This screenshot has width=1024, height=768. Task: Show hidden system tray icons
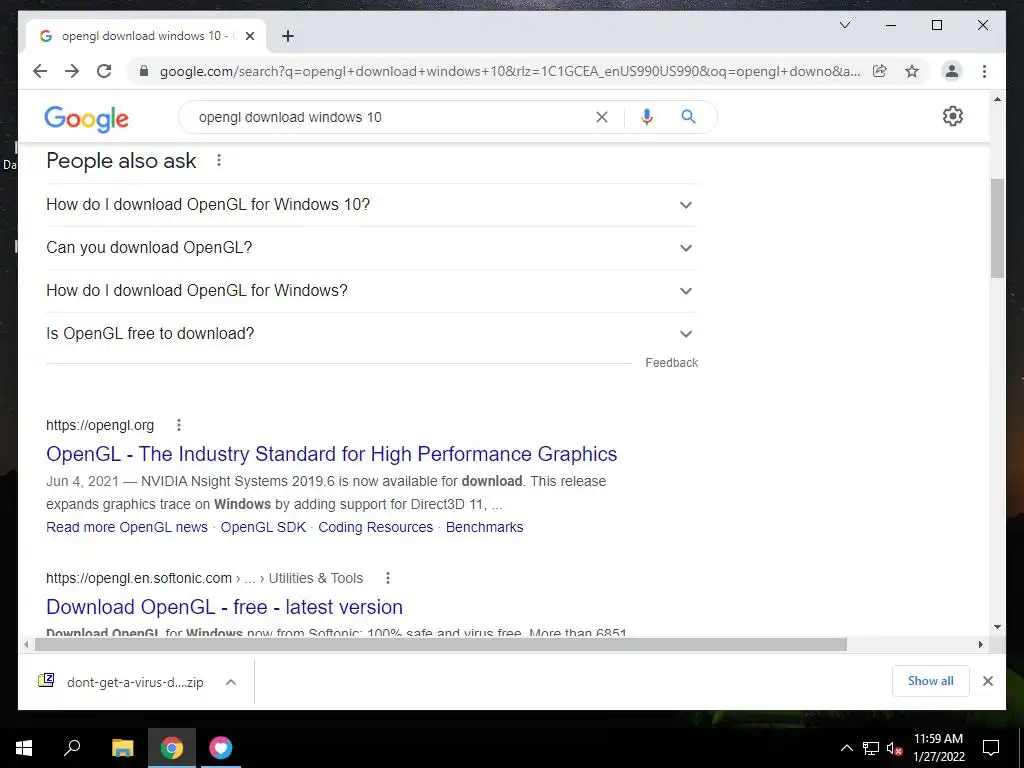[846, 748]
